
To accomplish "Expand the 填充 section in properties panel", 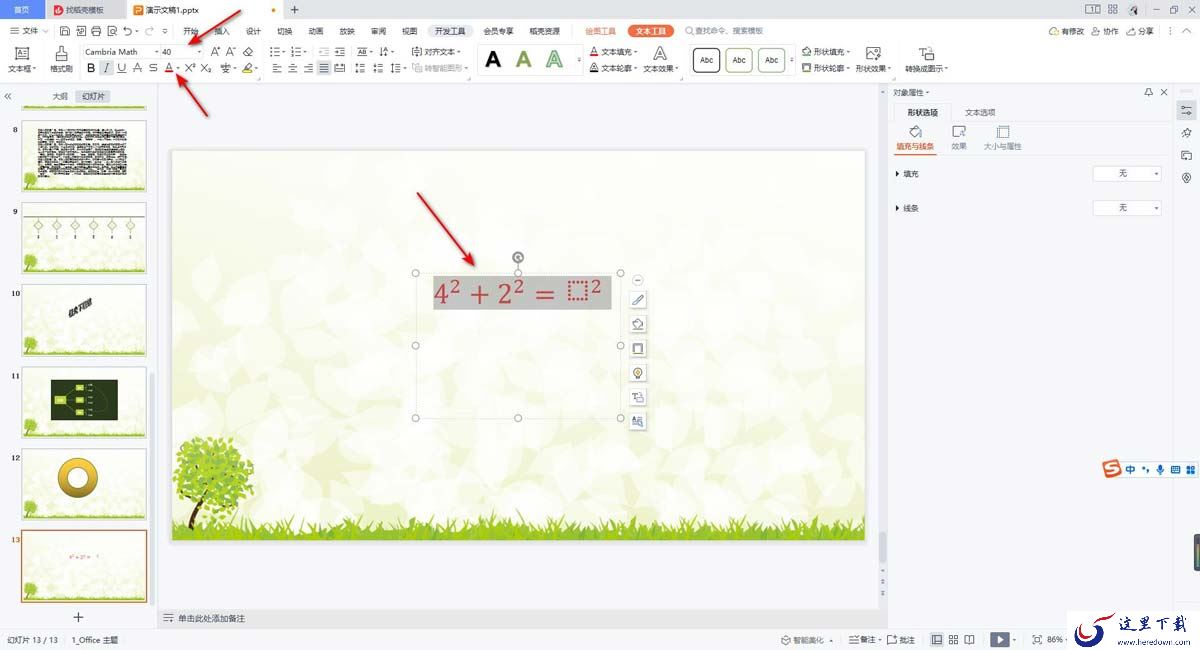I will coord(897,174).
